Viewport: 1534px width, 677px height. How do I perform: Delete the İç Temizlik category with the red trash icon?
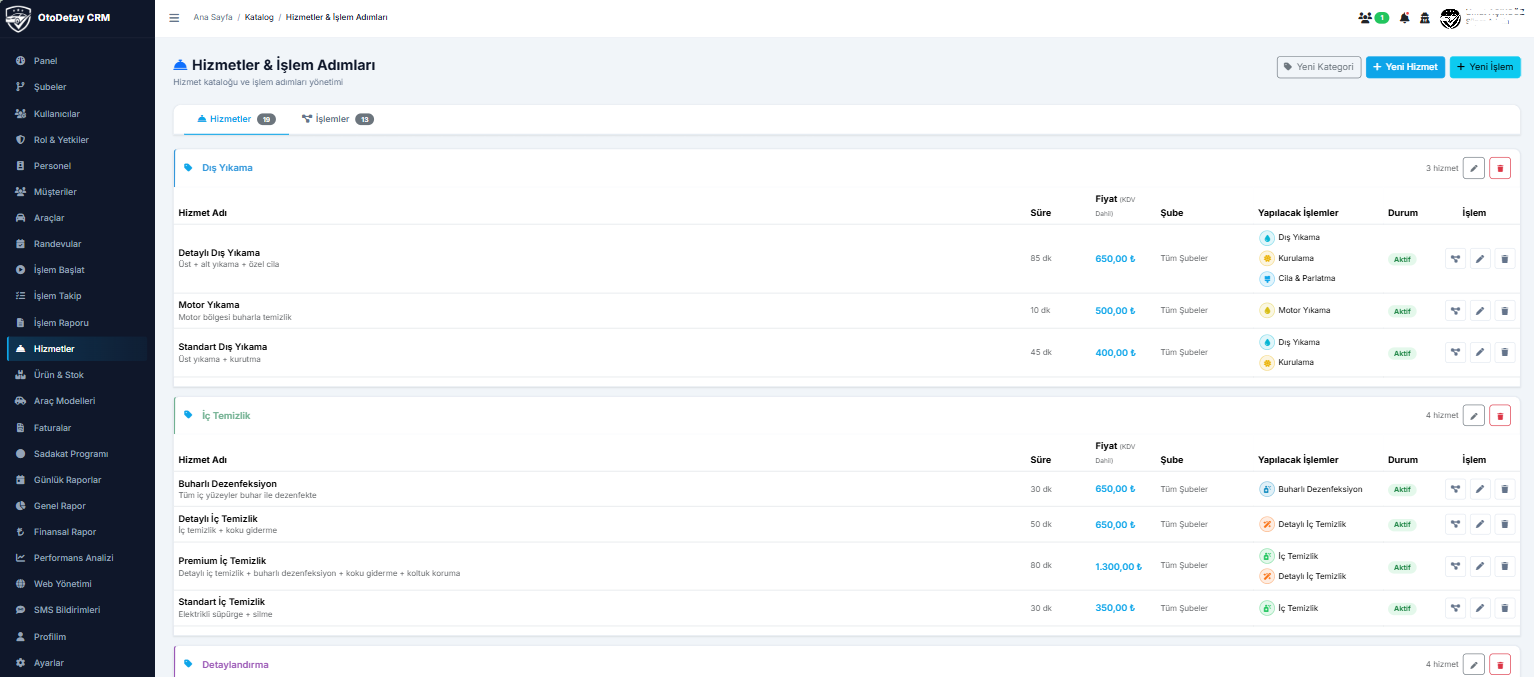pyautogui.click(x=1500, y=415)
